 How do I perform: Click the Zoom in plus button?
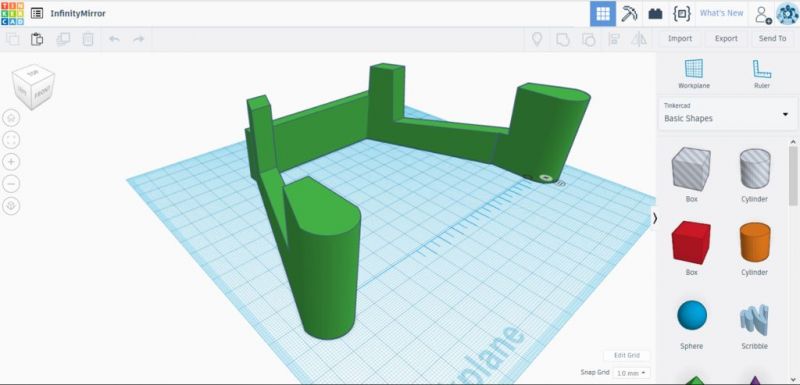[11, 162]
